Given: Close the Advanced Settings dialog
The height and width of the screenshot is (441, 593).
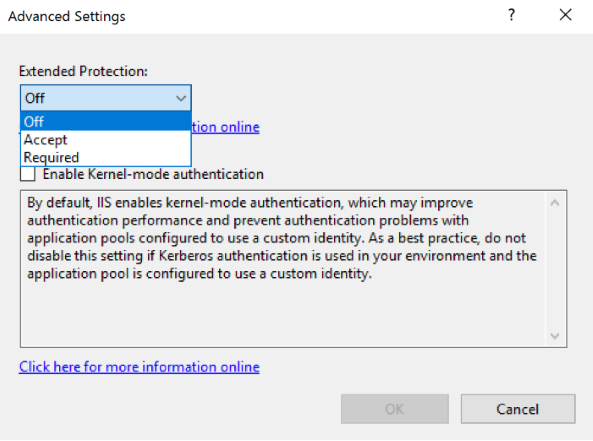Looking at the screenshot, I should pyautogui.click(x=565, y=15).
